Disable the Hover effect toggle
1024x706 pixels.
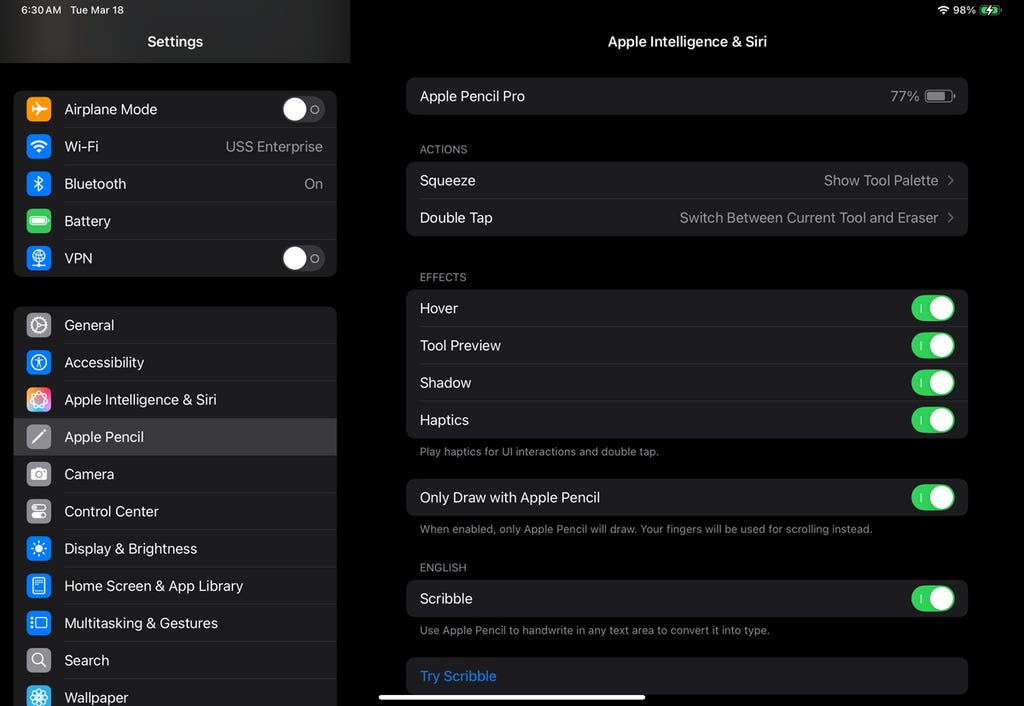[x=933, y=308]
